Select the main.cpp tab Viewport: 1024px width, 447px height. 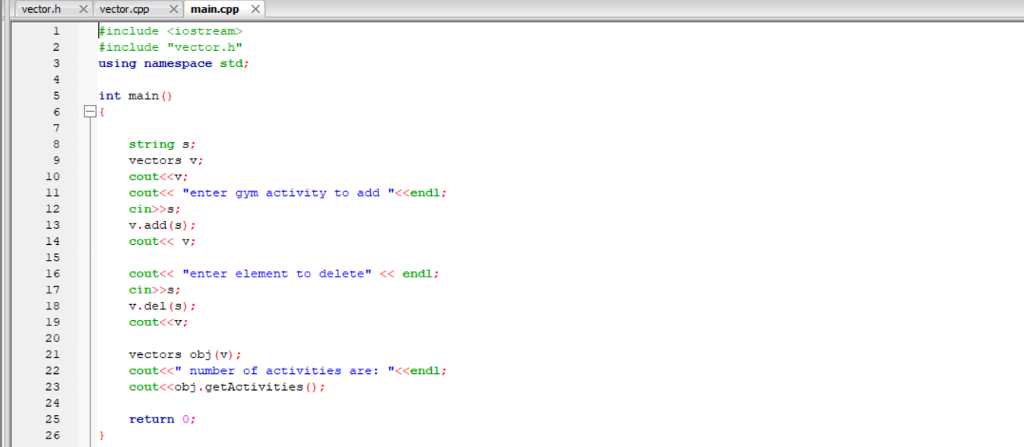(x=214, y=9)
